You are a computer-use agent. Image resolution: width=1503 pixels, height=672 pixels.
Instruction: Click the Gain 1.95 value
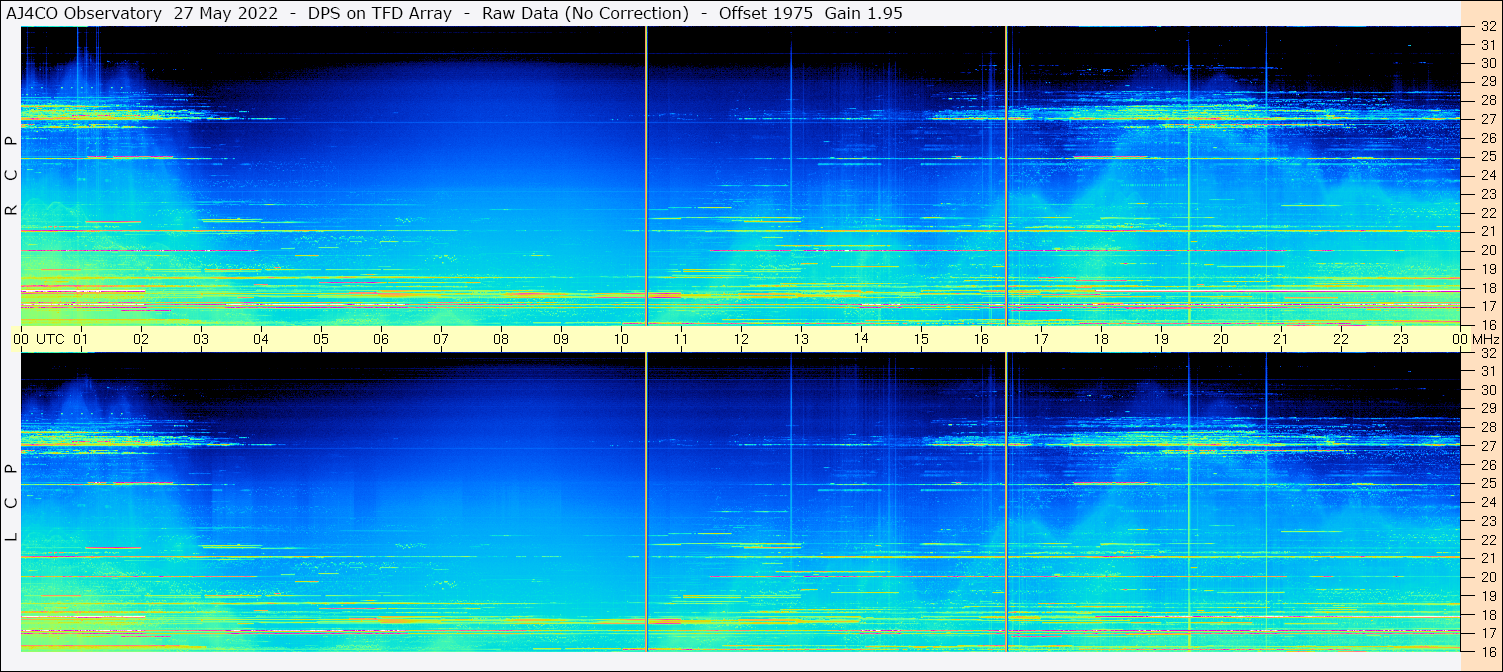point(863,13)
